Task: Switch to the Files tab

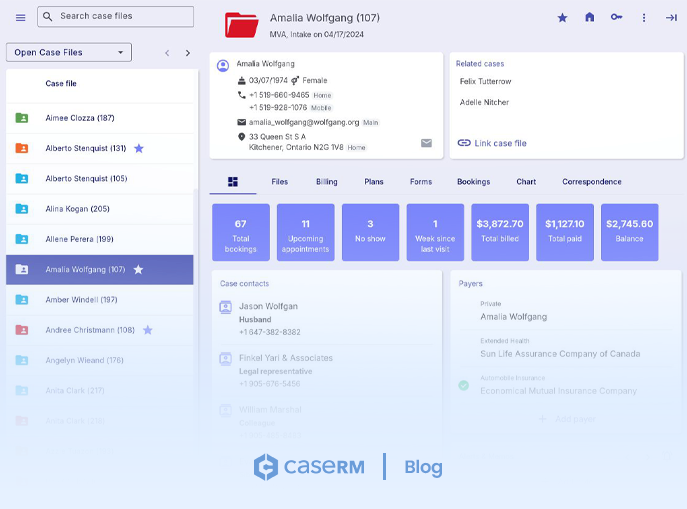Action: pyautogui.click(x=280, y=182)
